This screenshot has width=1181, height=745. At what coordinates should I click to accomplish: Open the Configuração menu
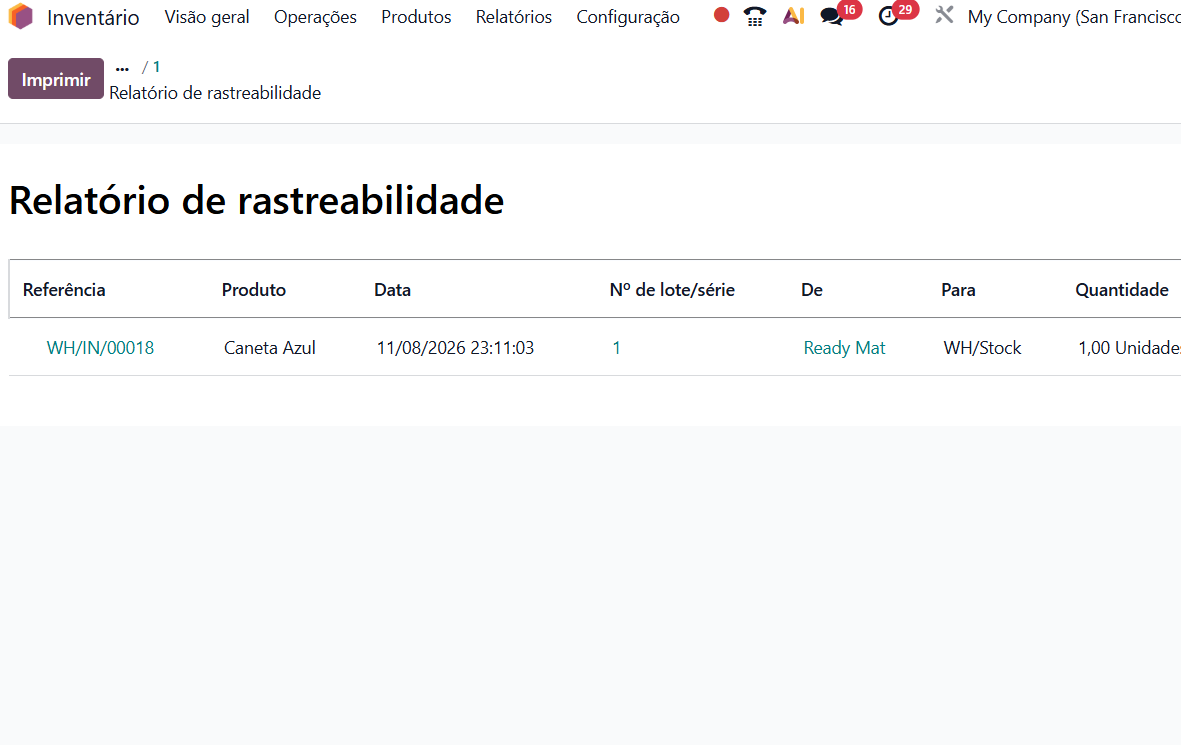(627, 17)
